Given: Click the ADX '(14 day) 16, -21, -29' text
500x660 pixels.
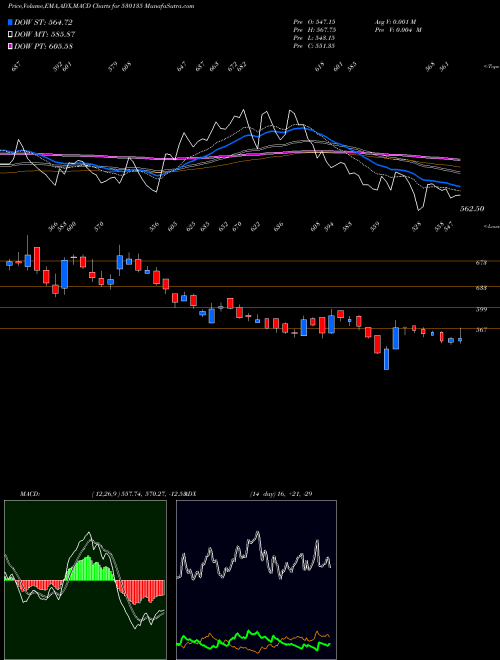Looking at the screenshot, I should point(281,494).
